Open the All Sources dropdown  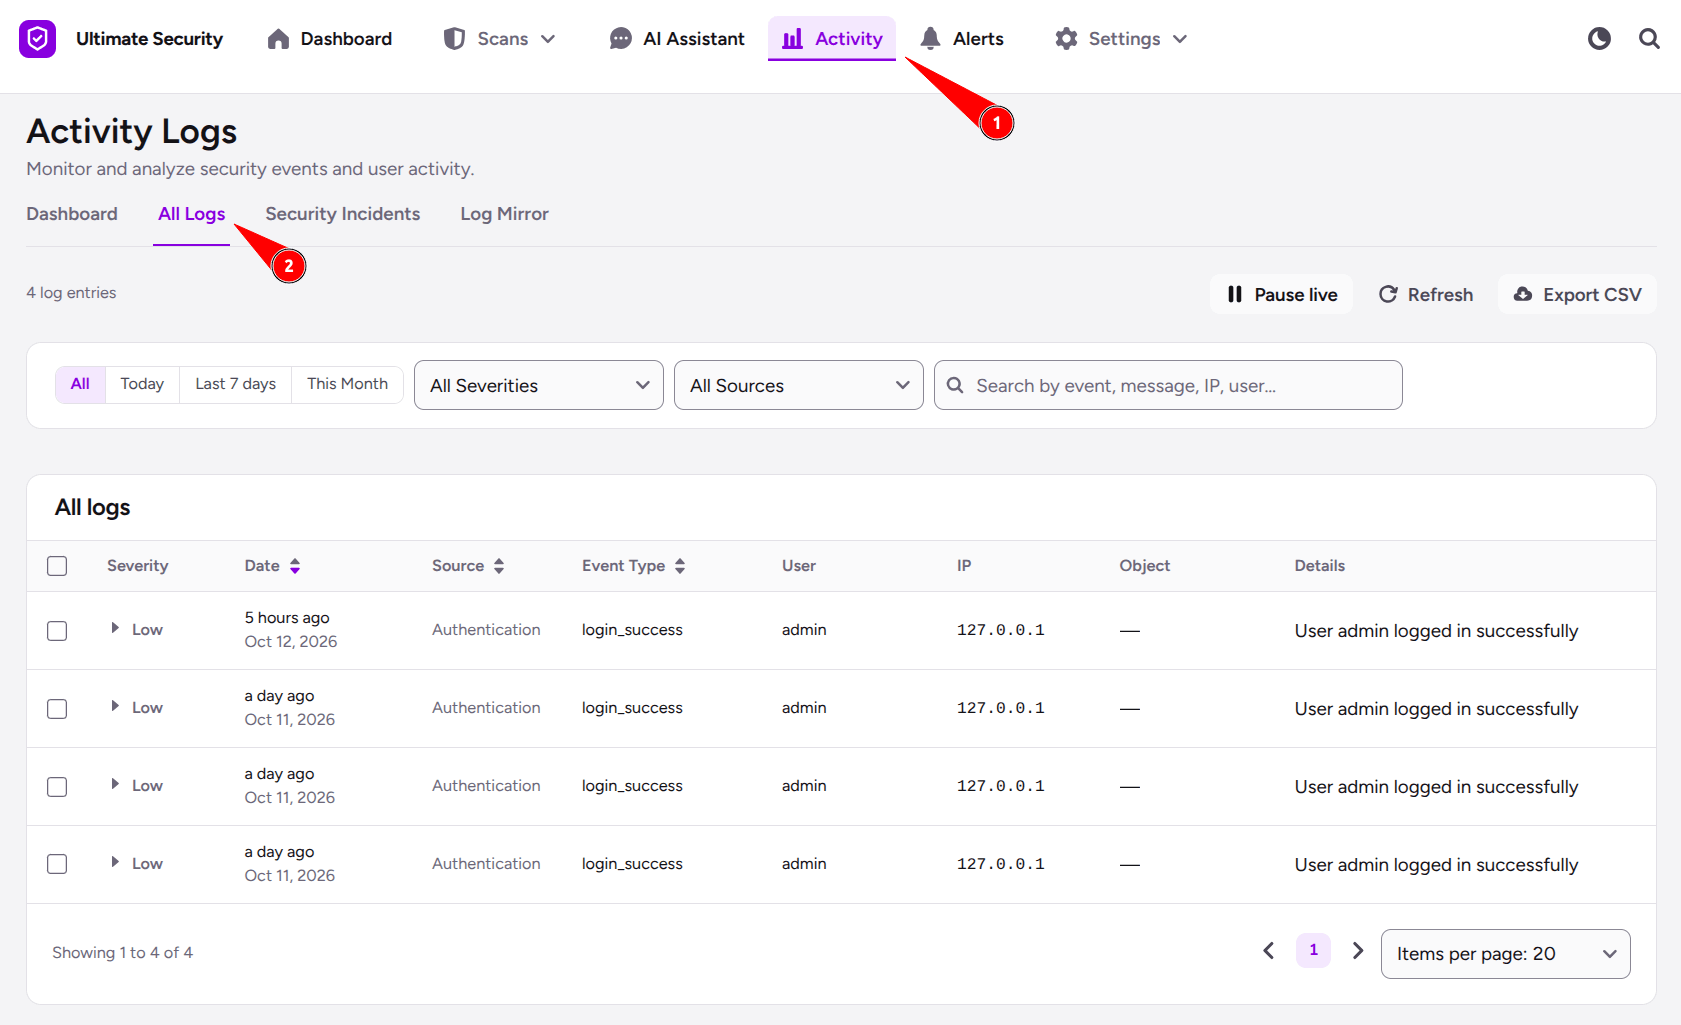[799, 385]
